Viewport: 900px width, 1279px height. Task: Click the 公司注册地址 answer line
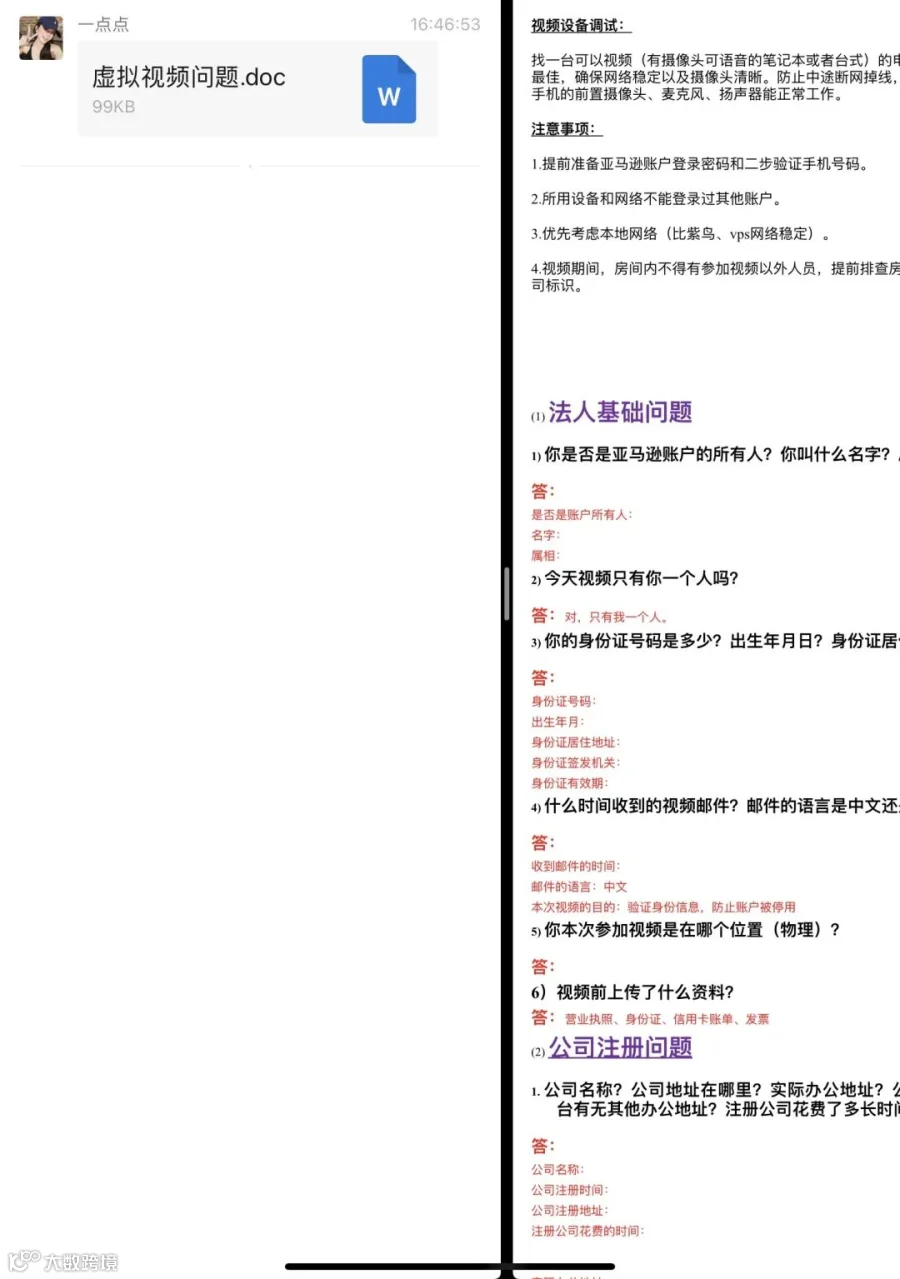click(x=569, y=1210)
